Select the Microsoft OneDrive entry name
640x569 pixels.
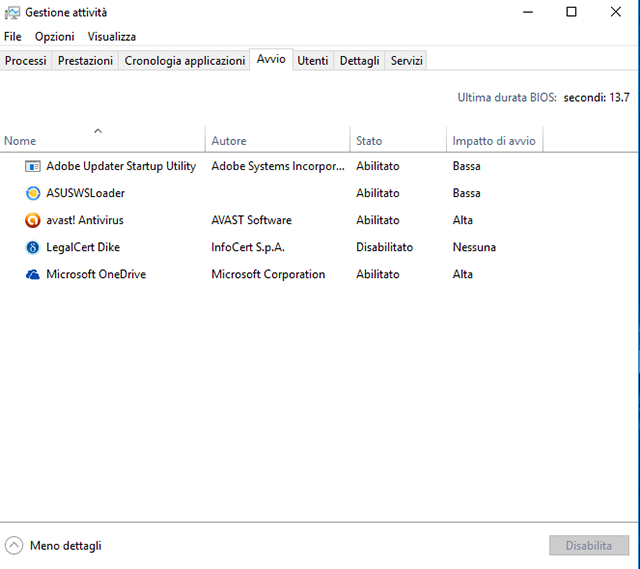[96, 274]
